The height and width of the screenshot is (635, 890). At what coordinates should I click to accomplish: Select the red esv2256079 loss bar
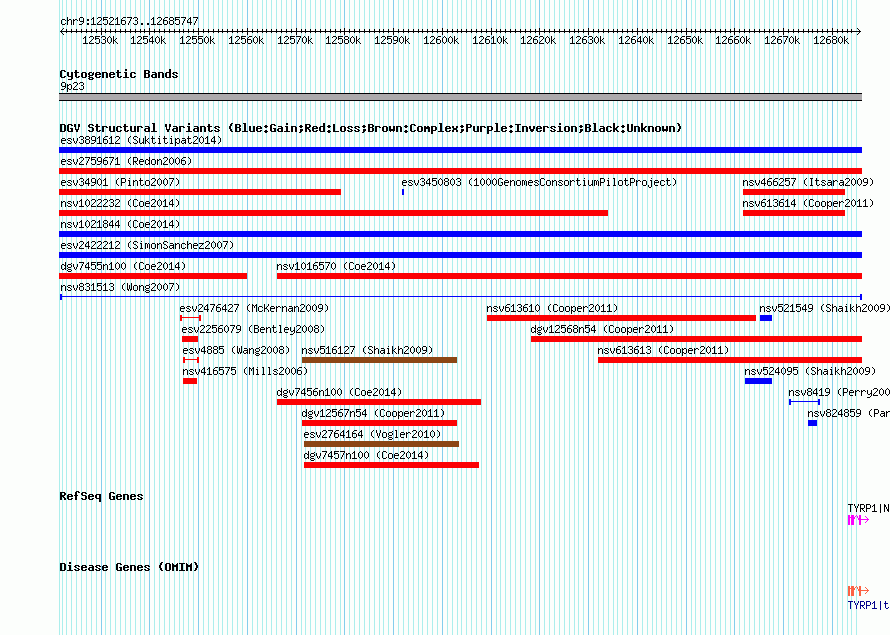pos(190,339)
